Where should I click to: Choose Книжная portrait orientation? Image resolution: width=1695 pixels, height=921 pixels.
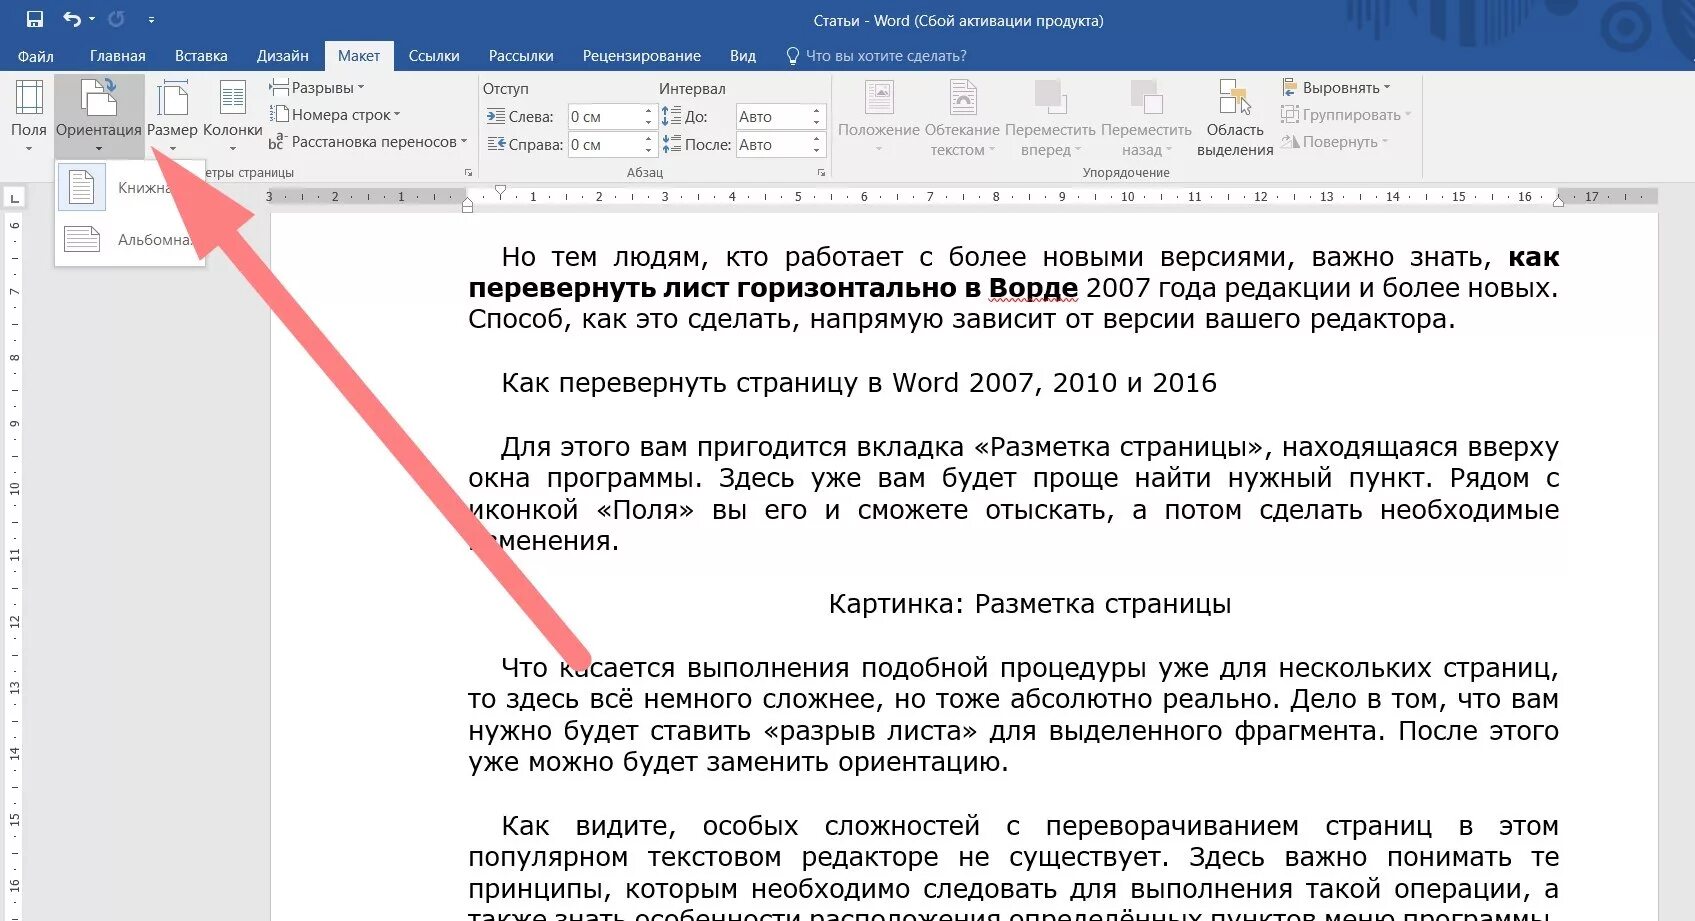tap(130, 188)
